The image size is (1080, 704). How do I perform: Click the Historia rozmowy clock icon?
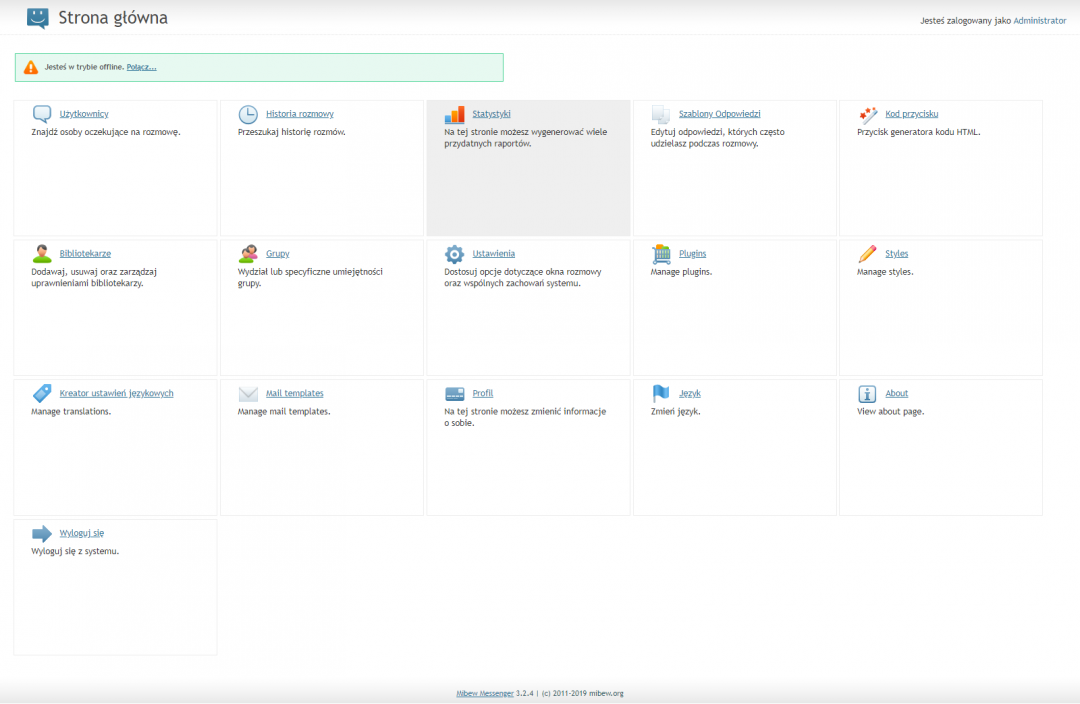pyautogui.click(x=248, y=114)
